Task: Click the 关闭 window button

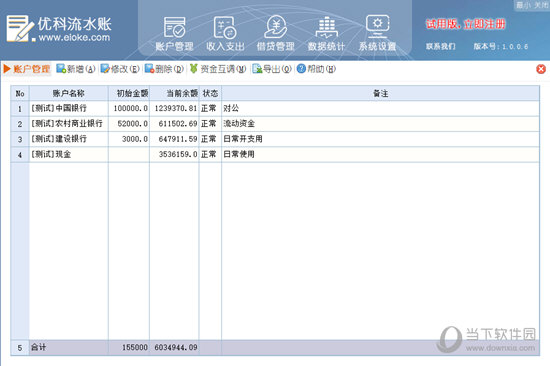Action: pos(541,5)
